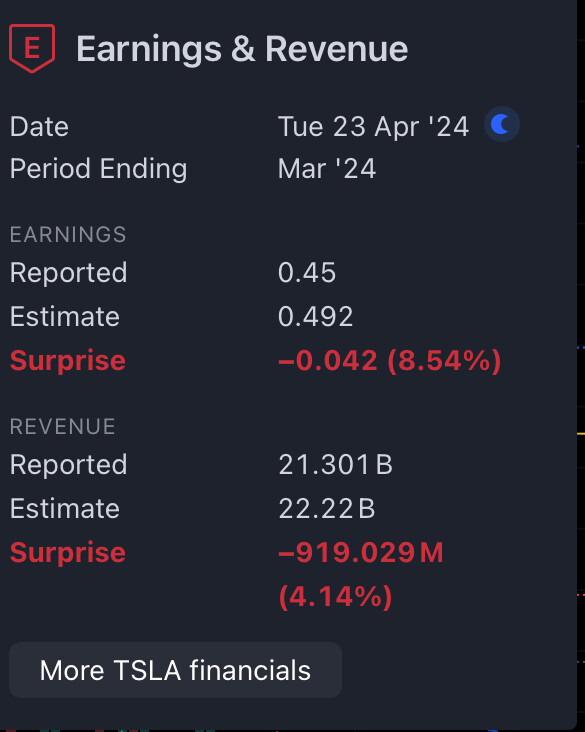Screen dimensions: 585x732
Task: Select the red earnings Surprise label
Action: pyautogui.click(x=68, y=361)
